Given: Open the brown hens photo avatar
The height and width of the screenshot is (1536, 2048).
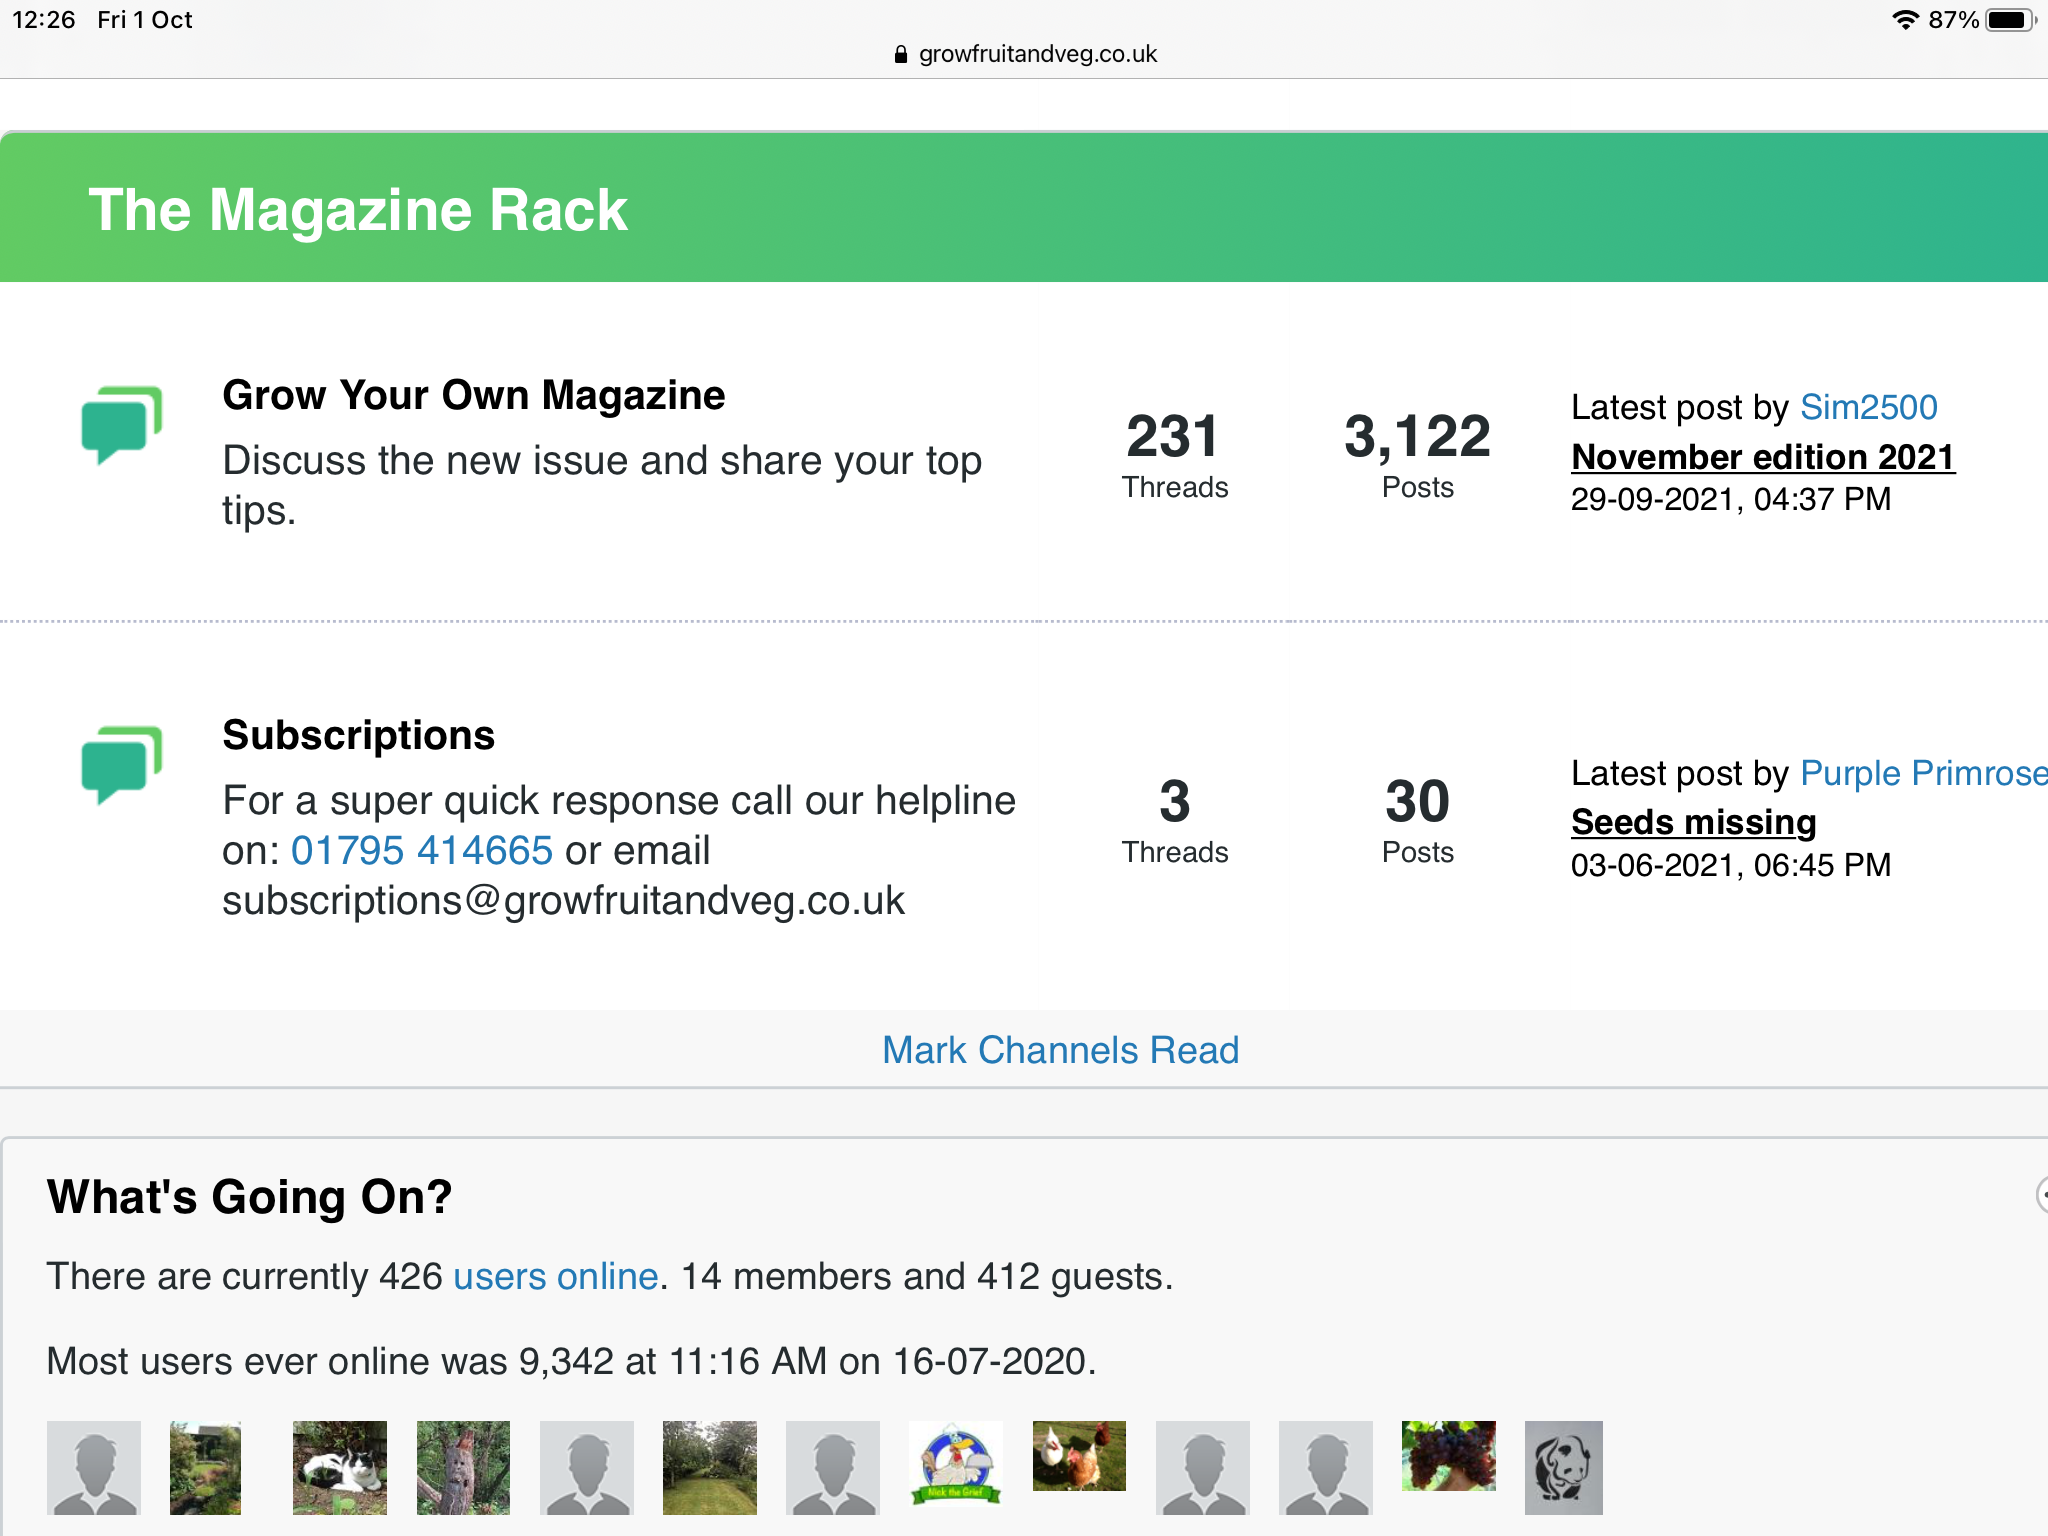Looking at the screenshot, I should (1079, 1456).
